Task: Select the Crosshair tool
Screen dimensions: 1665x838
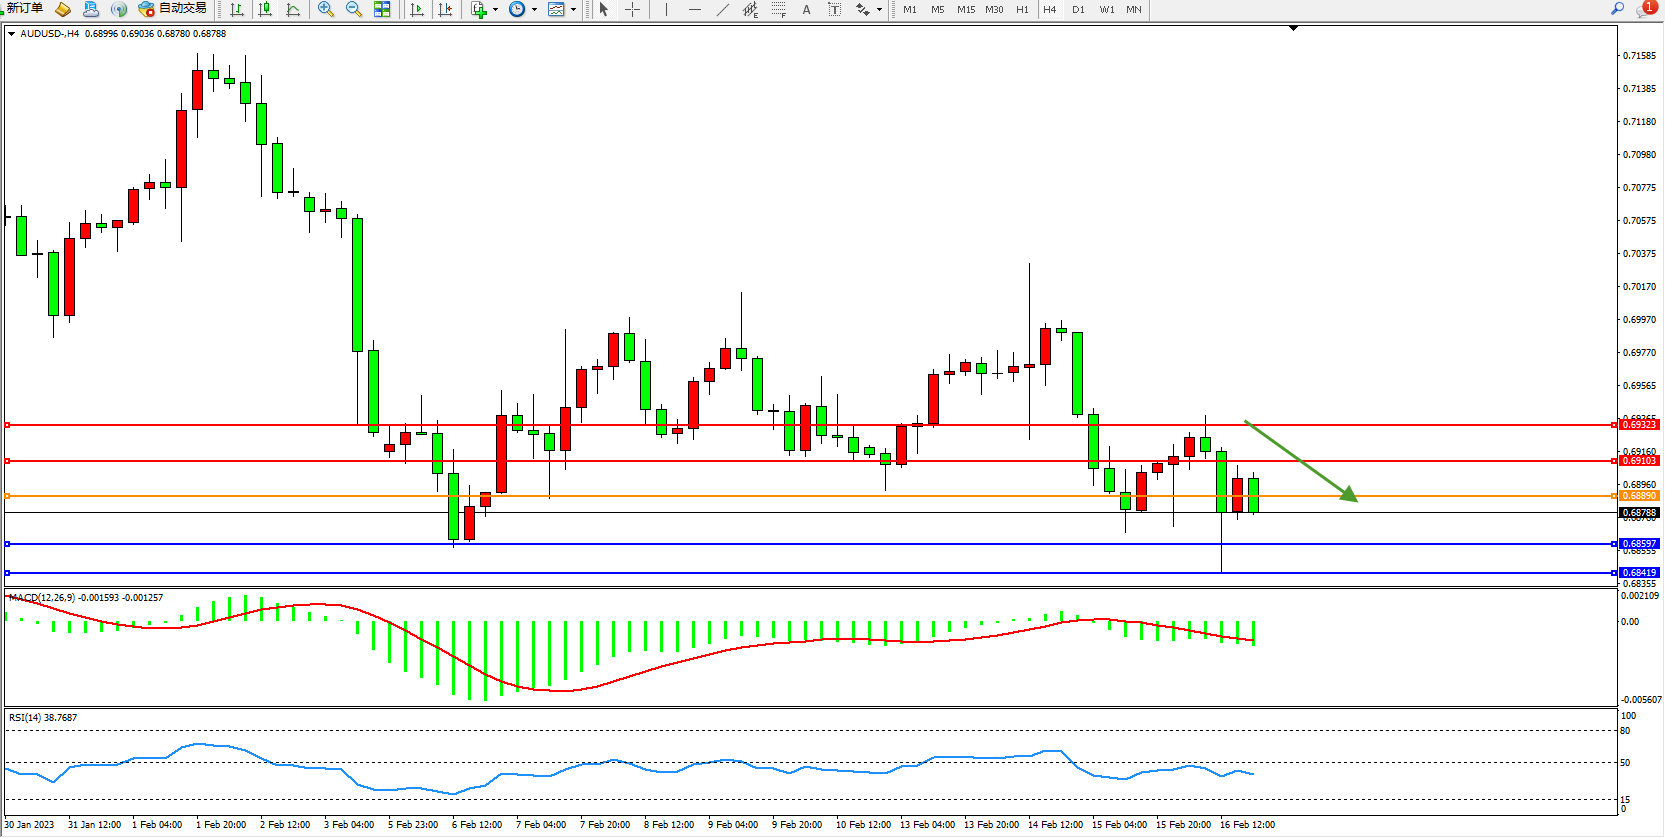Action: coord(633,9)
